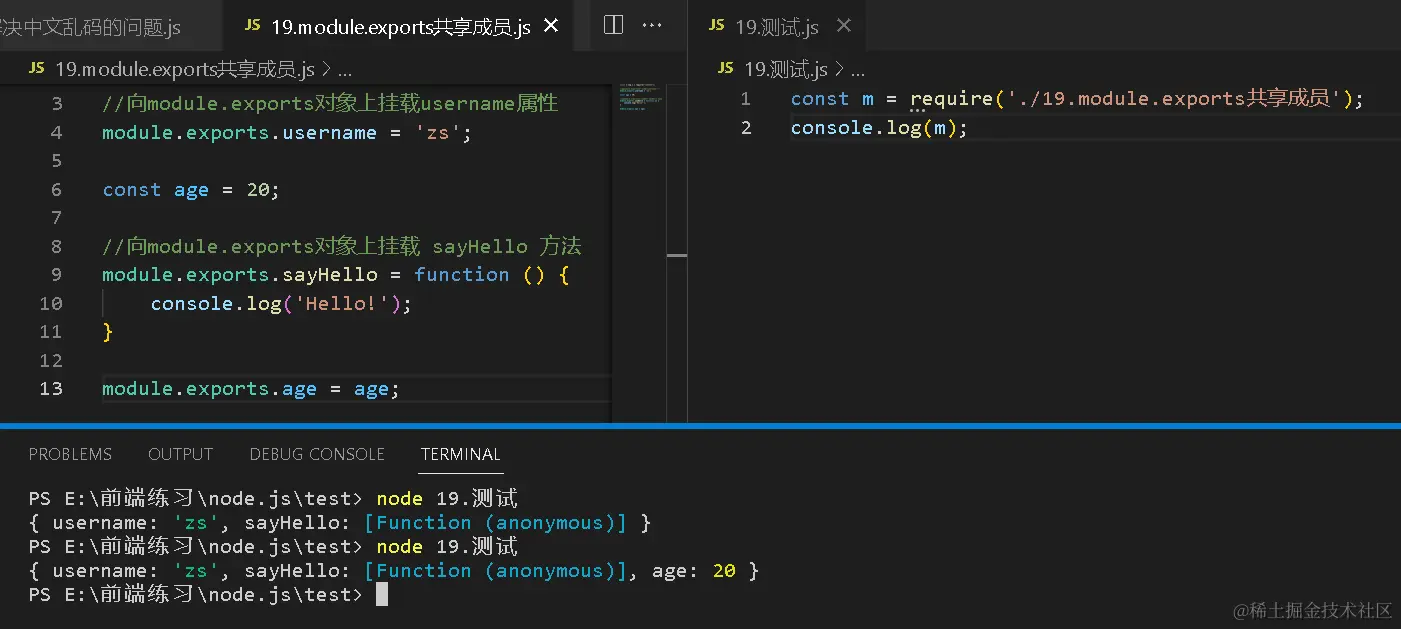Click the first 'node 19.测试' terminal command

coord(447,499)
